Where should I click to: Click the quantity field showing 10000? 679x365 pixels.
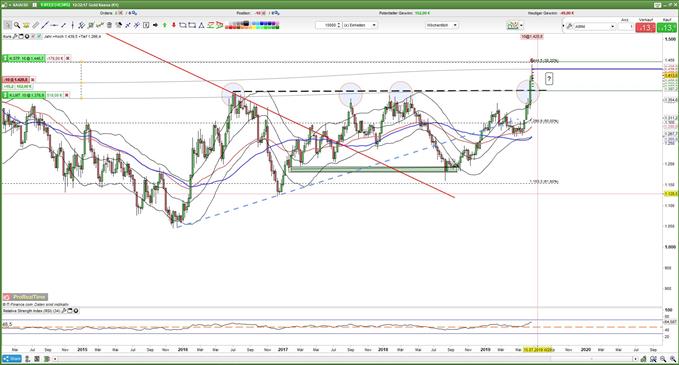(x=329, y=25)
